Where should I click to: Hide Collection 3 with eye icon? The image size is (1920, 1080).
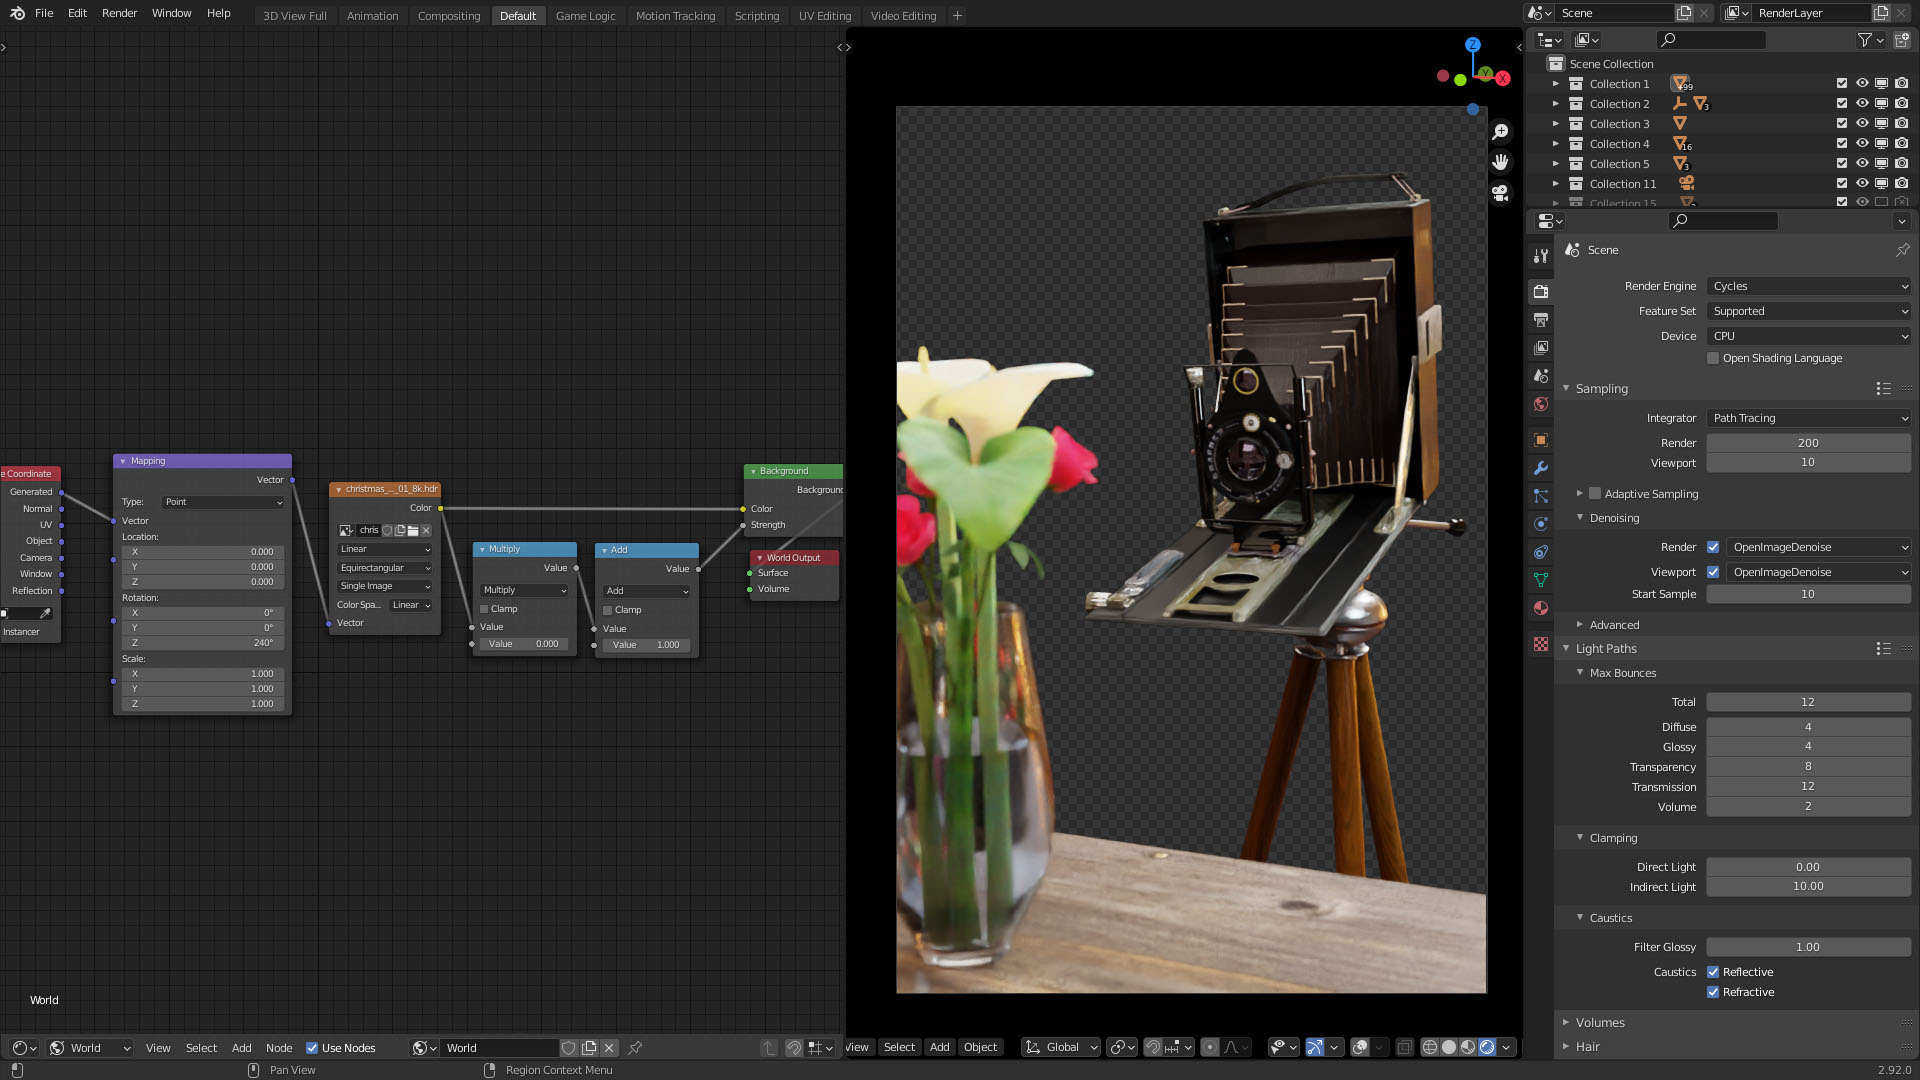(x=1862, y=124)
